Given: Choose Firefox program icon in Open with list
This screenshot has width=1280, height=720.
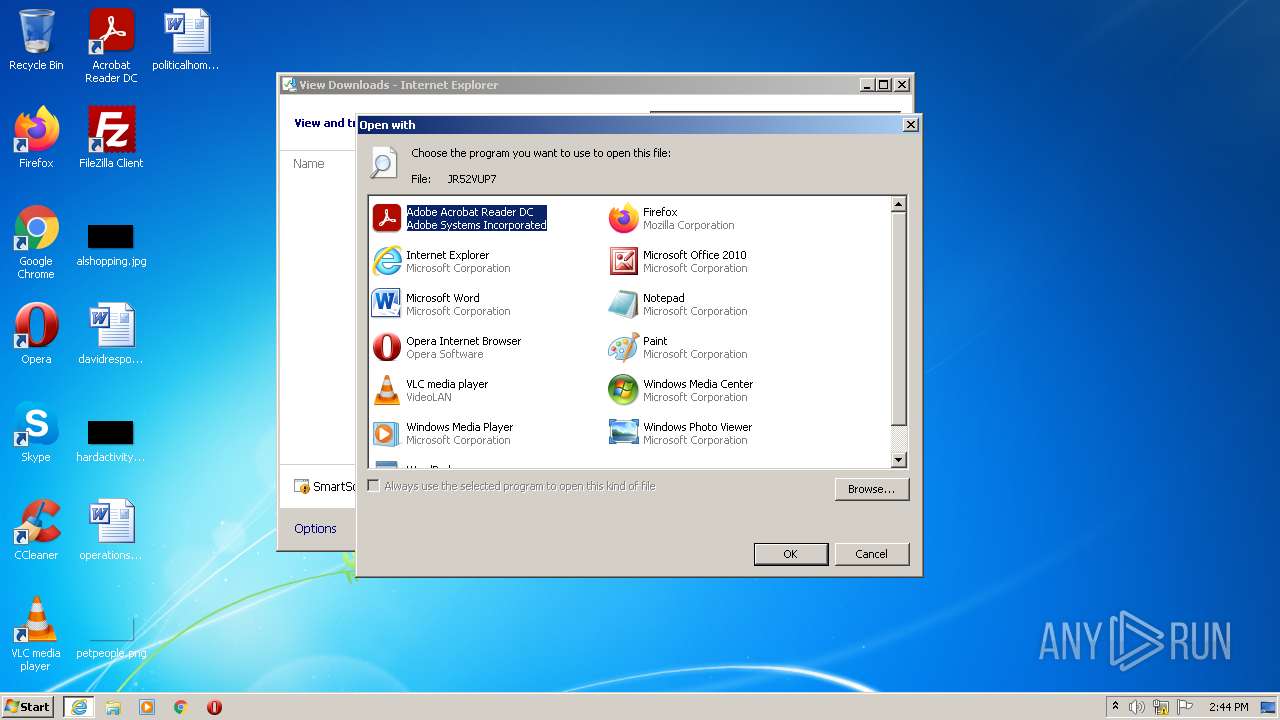Looking at the screenshot, I should [623, 218].
